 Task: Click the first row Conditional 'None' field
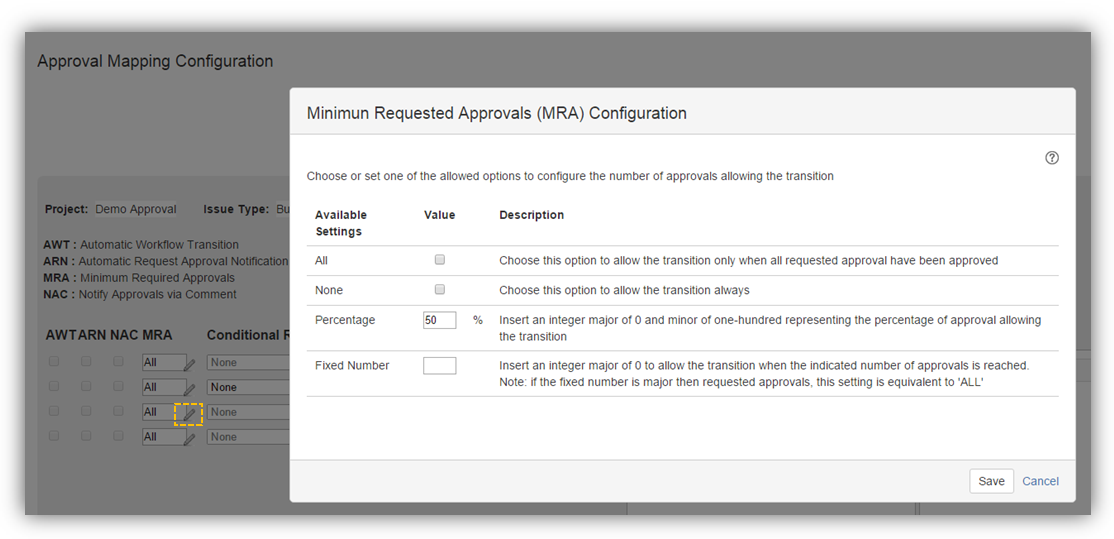pyautogui.click(x=248, y=362)
